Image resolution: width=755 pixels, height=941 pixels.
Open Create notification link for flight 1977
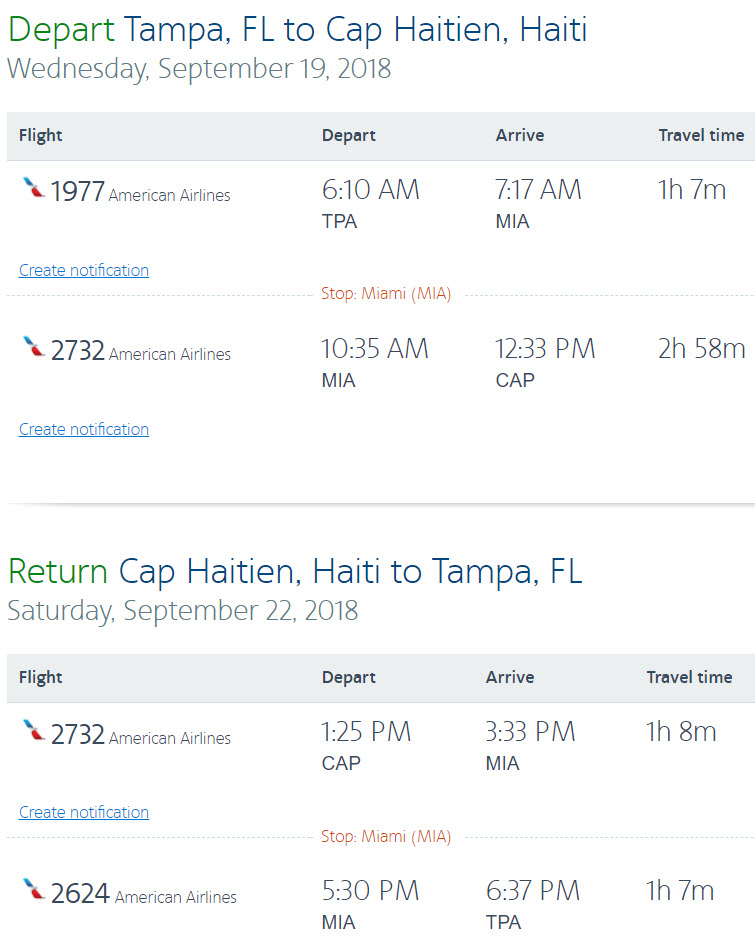[84, 270]
